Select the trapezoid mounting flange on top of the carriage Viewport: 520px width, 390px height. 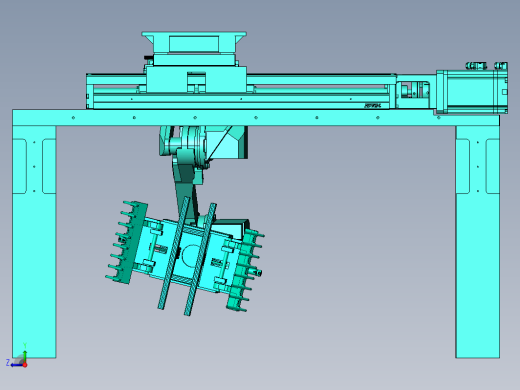pos(194,42)
